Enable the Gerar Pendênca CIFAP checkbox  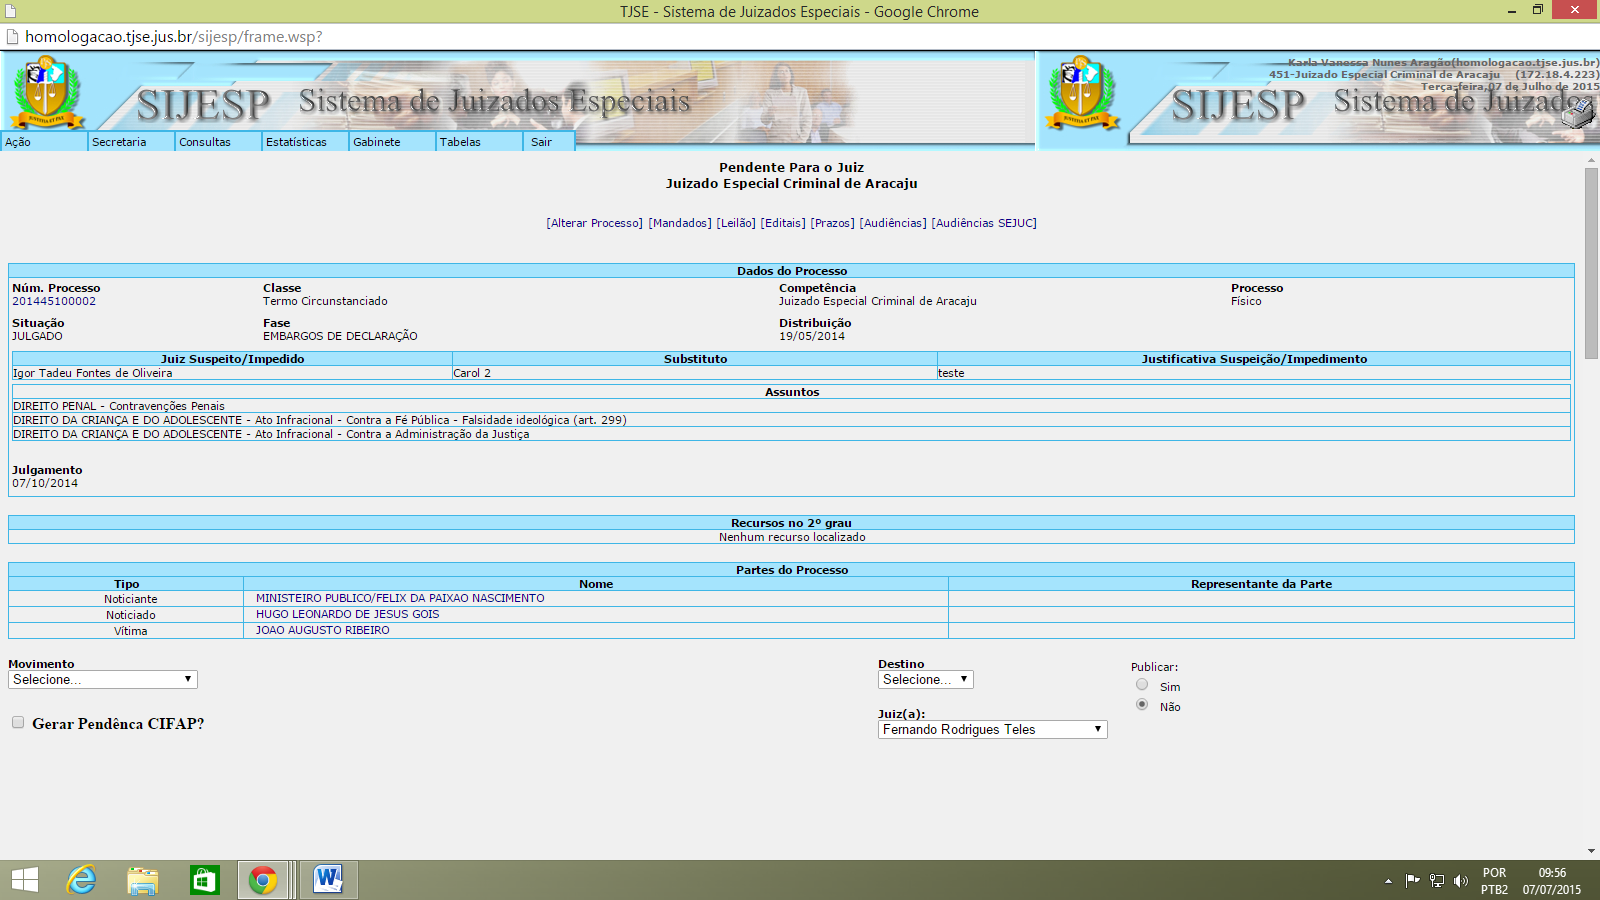point(18,722)
